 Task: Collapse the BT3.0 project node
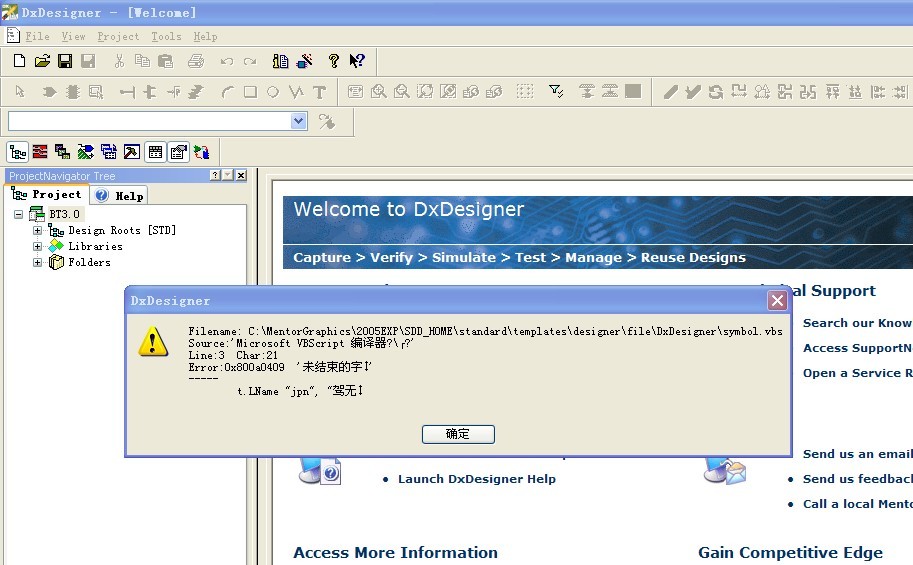(x=19, y=214)
